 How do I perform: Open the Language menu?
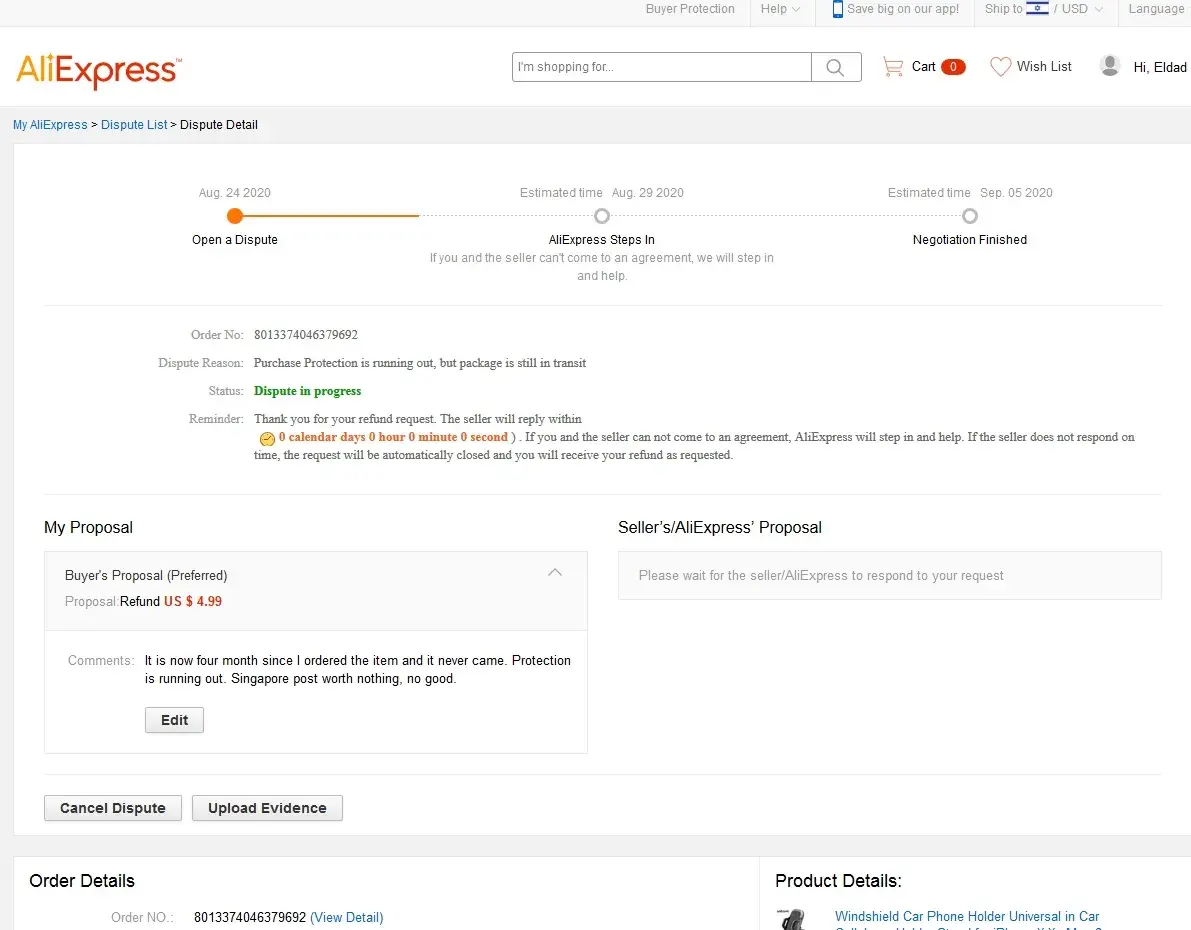(x=1156, y=9)
